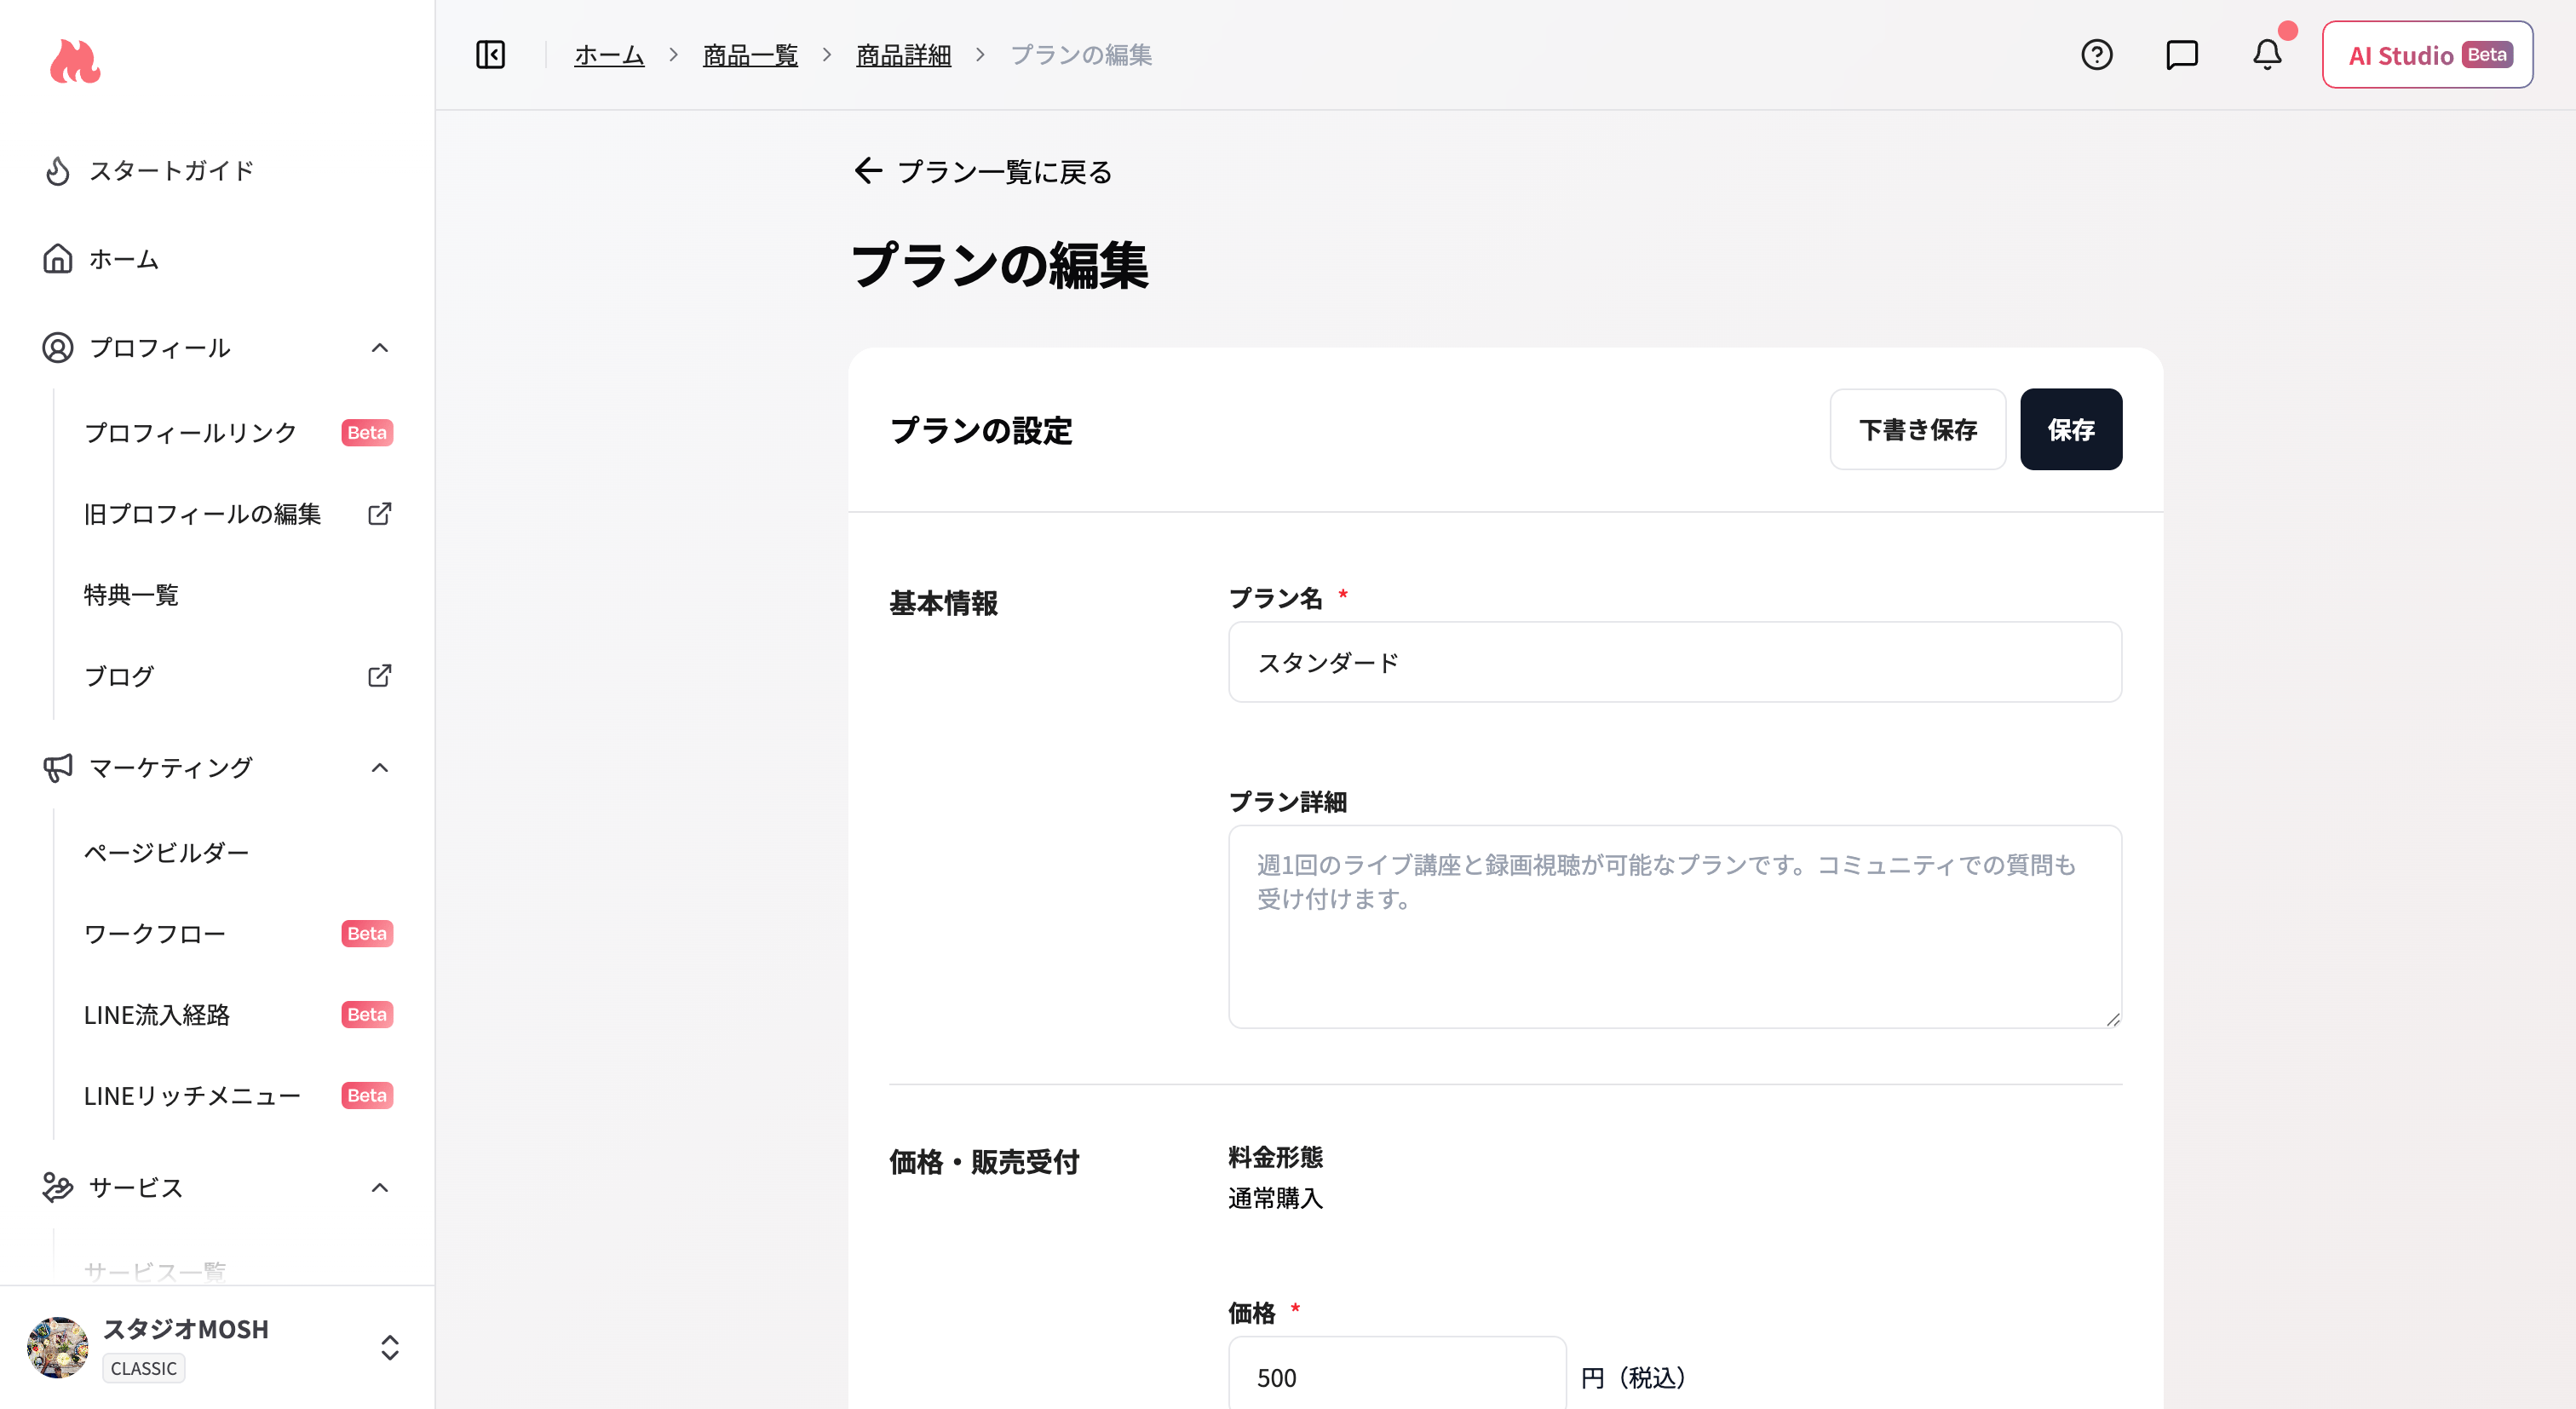Collapse the マーケティング section chevron
Screen dimensions: 2576x1409
(x=379, y=768)
